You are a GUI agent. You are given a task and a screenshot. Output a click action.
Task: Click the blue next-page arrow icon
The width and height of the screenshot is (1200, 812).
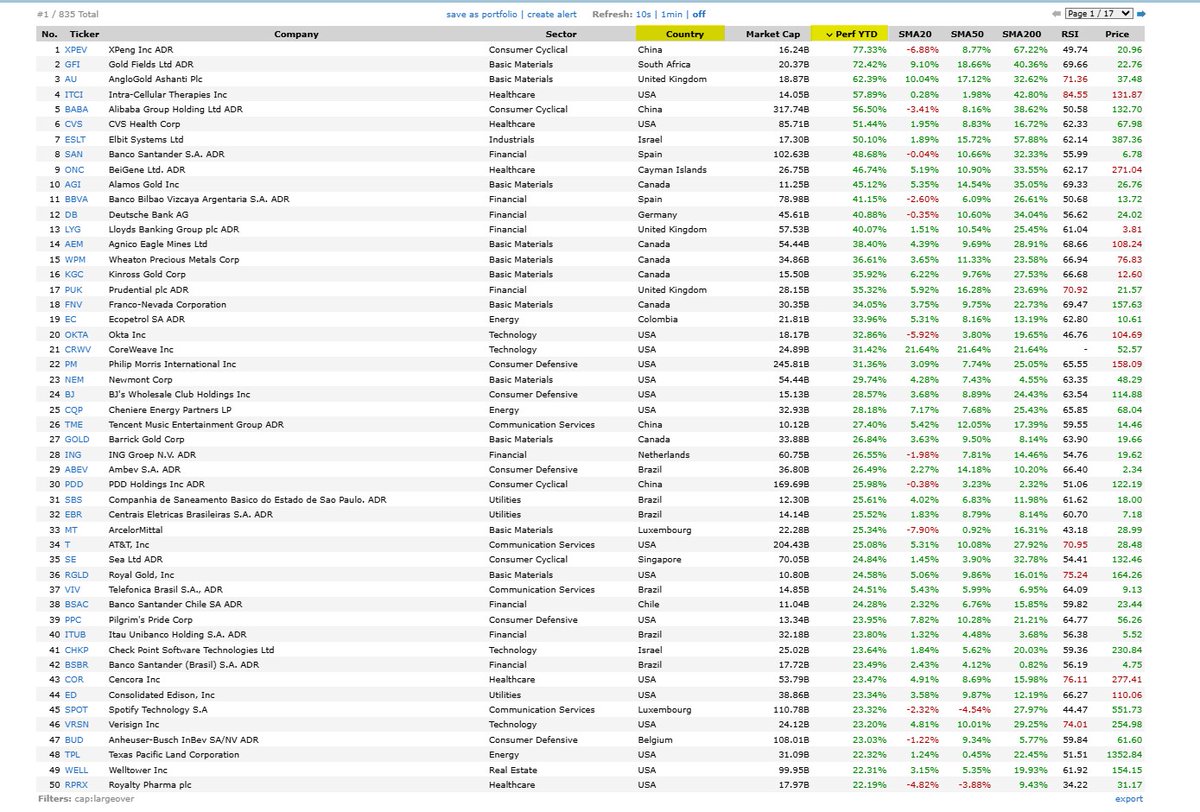point(1141,13)
